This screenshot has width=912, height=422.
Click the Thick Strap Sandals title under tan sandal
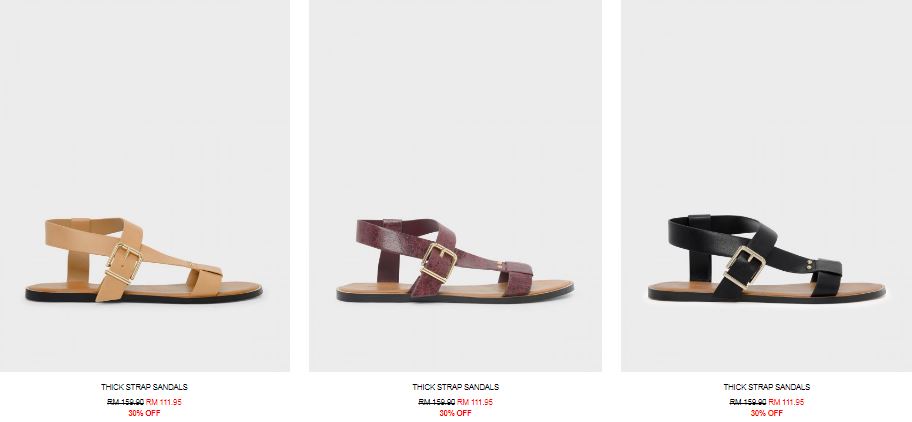(144, 387)
